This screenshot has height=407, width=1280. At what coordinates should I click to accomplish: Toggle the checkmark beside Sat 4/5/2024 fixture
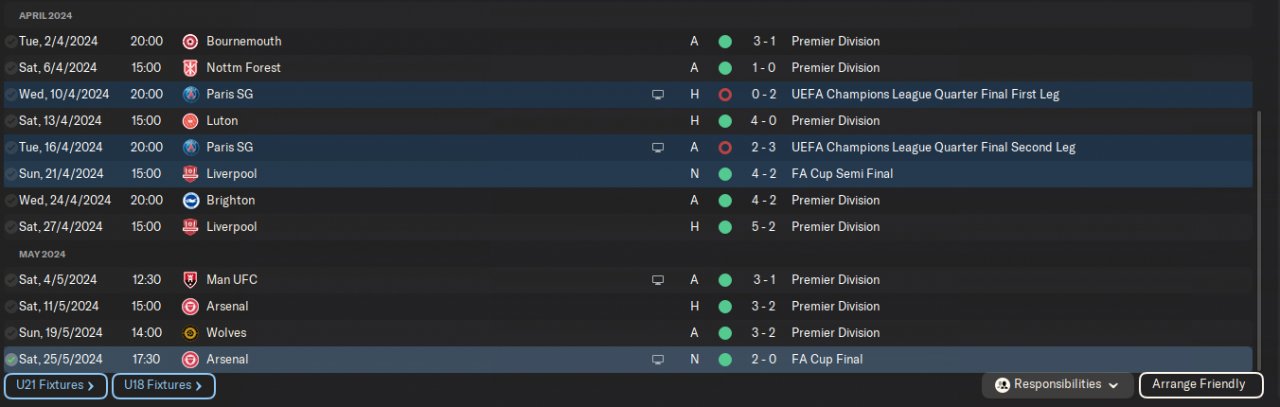pyautogui.click(x=11, y=280)
